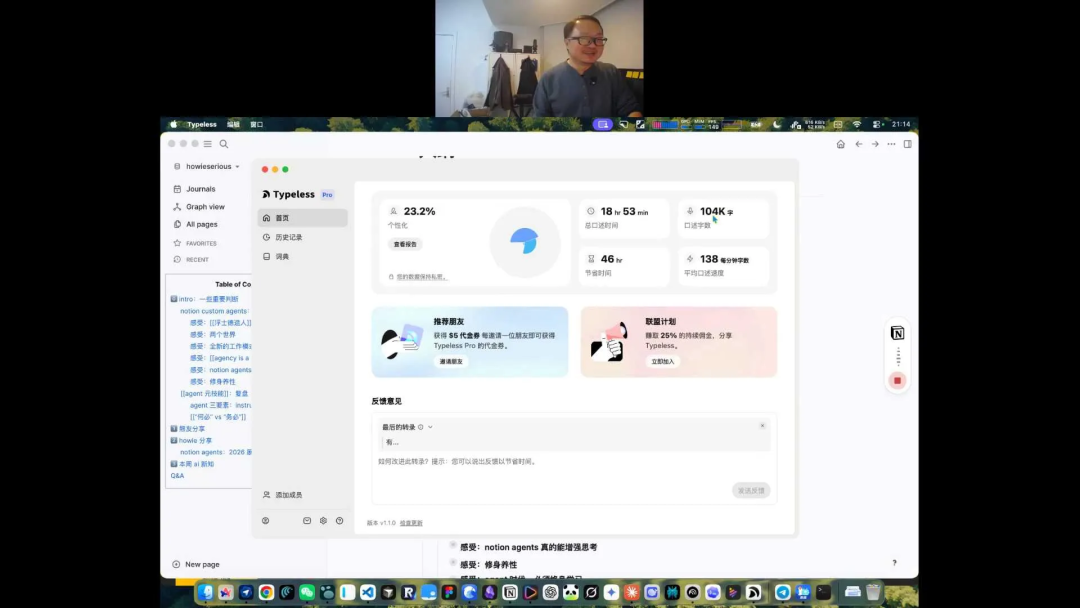Open the '本周 ai 新知' contents link

196,464
